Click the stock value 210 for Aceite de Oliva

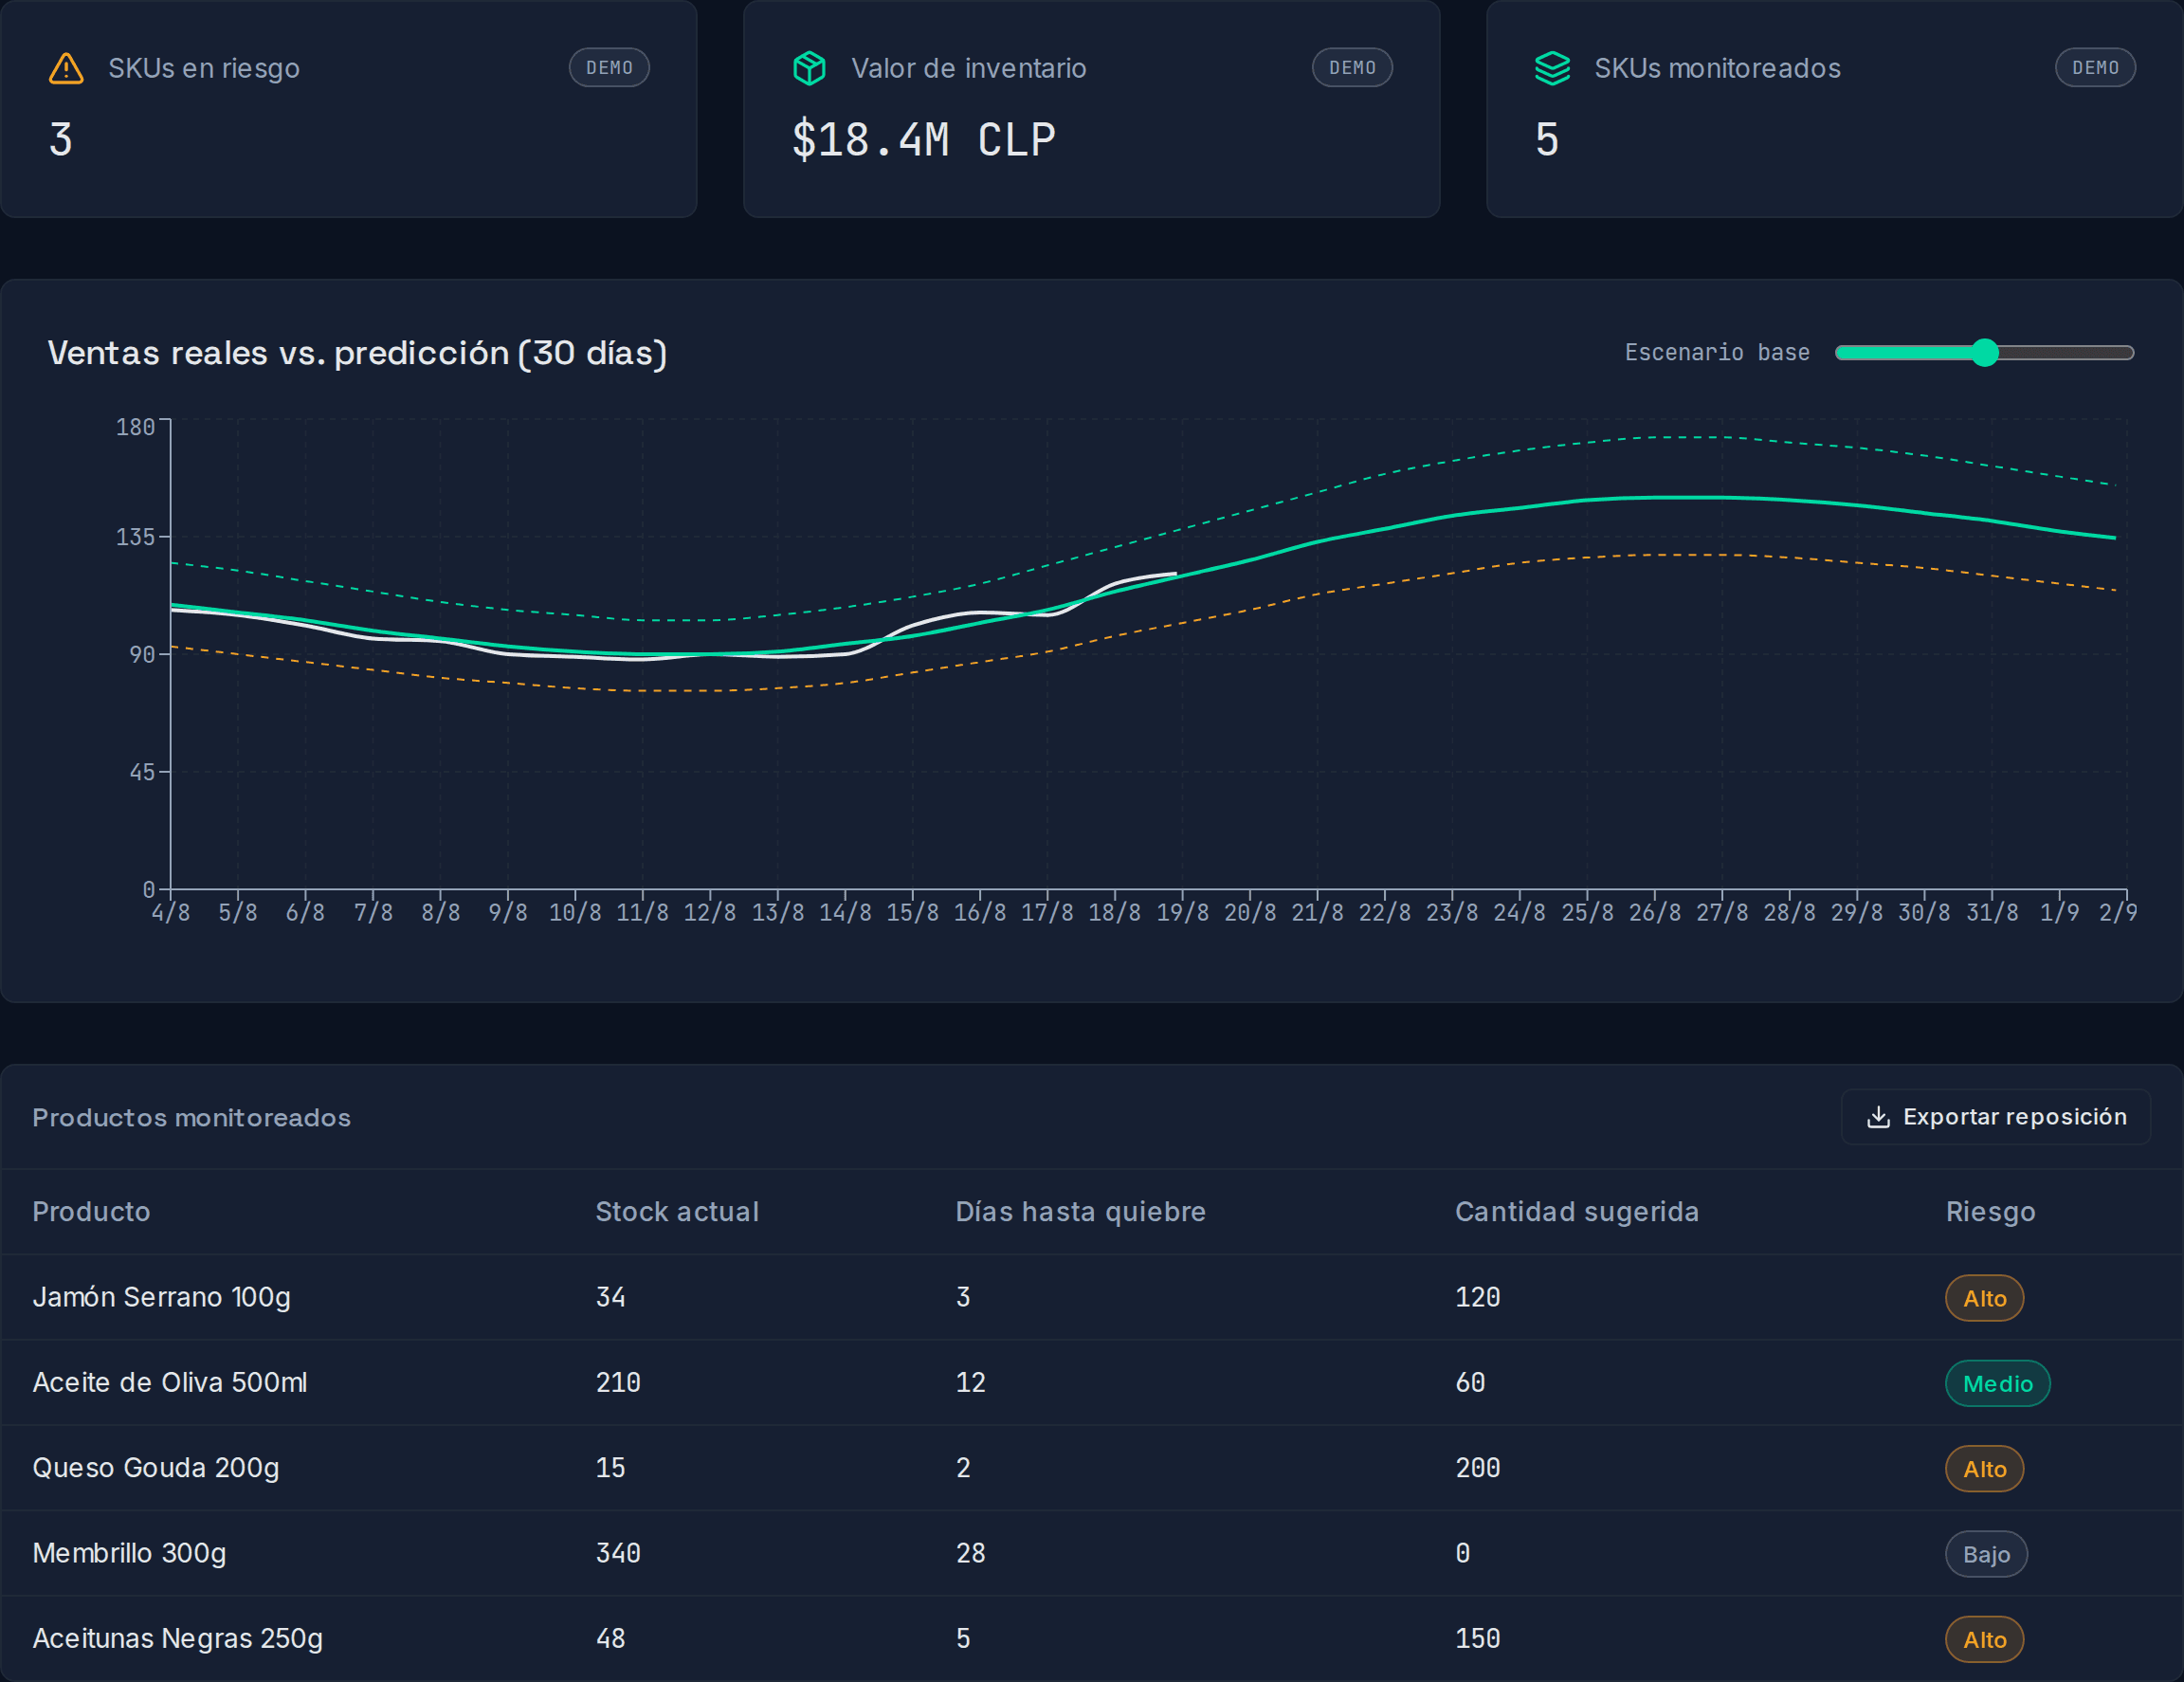pos(618,1382)
